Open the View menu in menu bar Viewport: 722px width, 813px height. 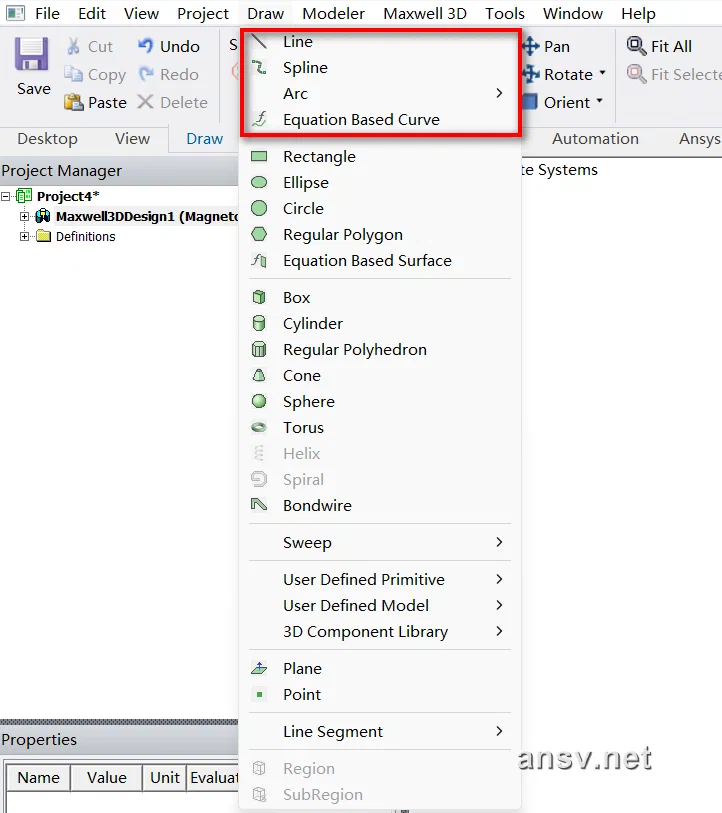pyautogui.click(x=141, y=13)
